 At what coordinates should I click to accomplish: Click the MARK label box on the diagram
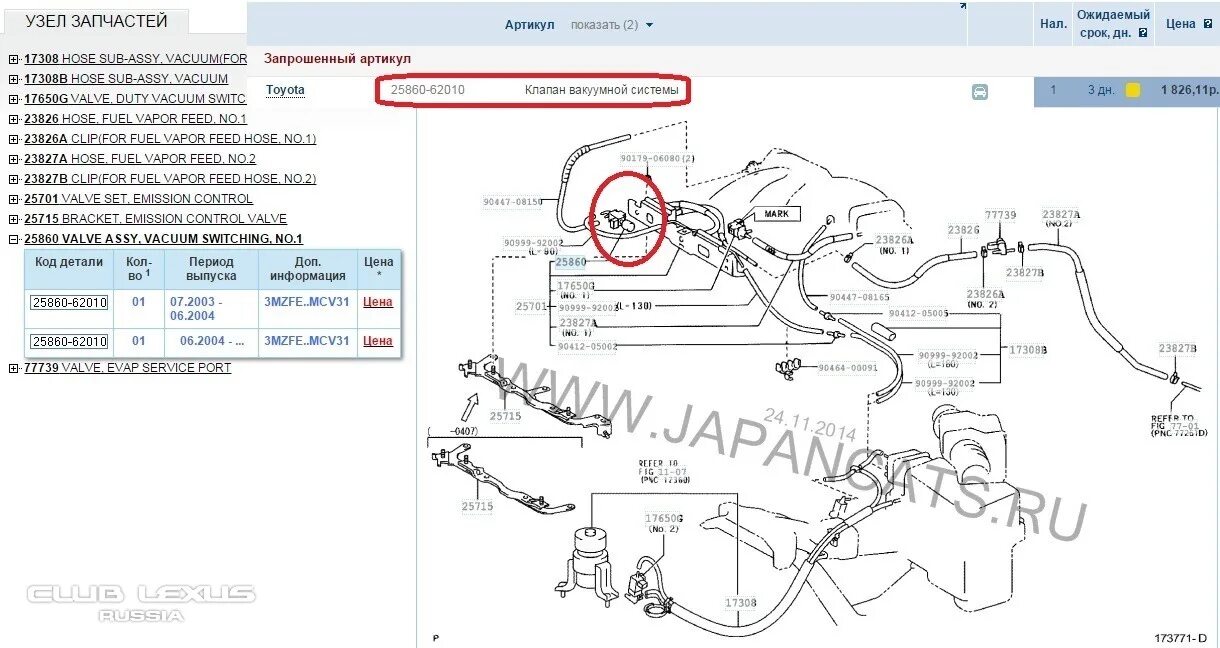pyautogui.click(x=776, y=214)
